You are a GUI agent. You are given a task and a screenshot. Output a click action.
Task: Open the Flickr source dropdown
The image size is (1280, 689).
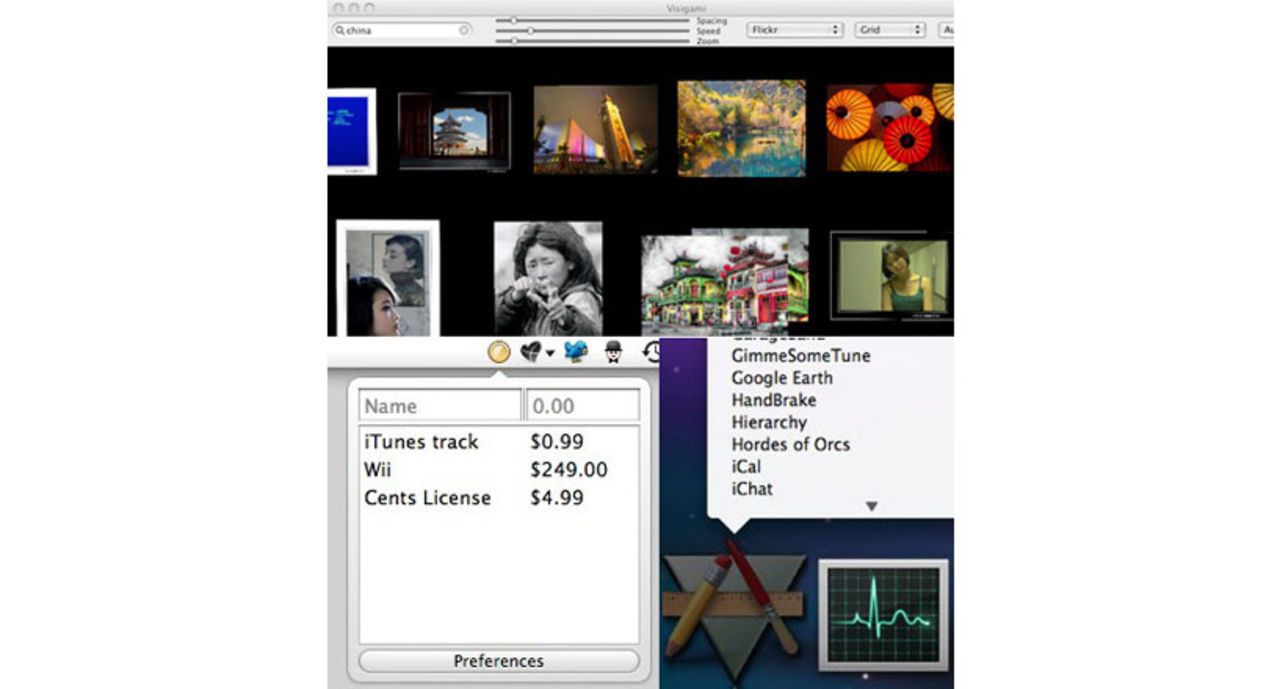pos(795,30)
